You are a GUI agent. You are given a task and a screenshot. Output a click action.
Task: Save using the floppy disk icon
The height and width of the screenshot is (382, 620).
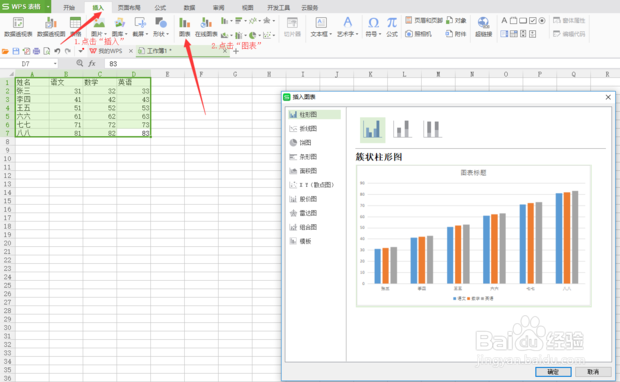[x=16, y=51]
